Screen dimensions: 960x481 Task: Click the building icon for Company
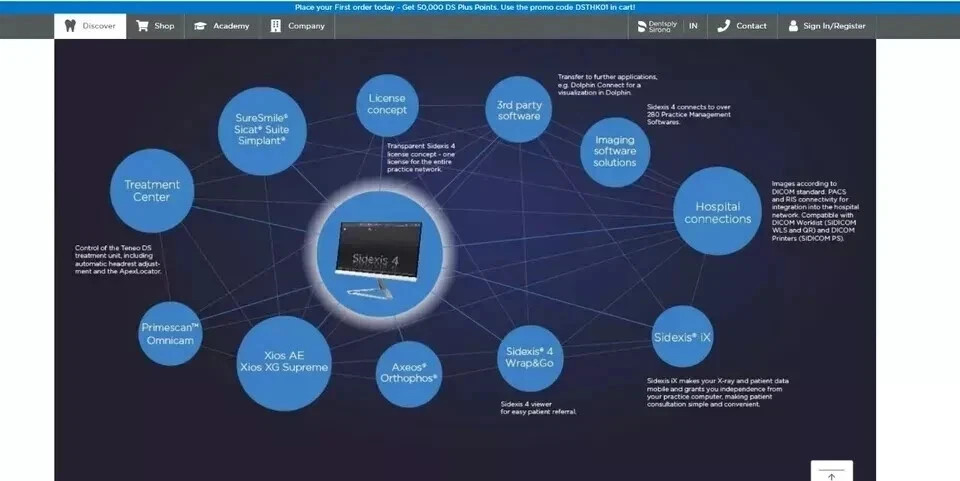[x=276, y=26]
